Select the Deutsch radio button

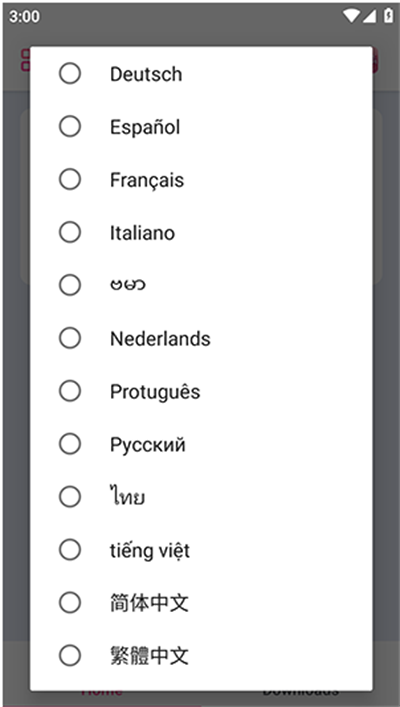[x=70, y=74]
